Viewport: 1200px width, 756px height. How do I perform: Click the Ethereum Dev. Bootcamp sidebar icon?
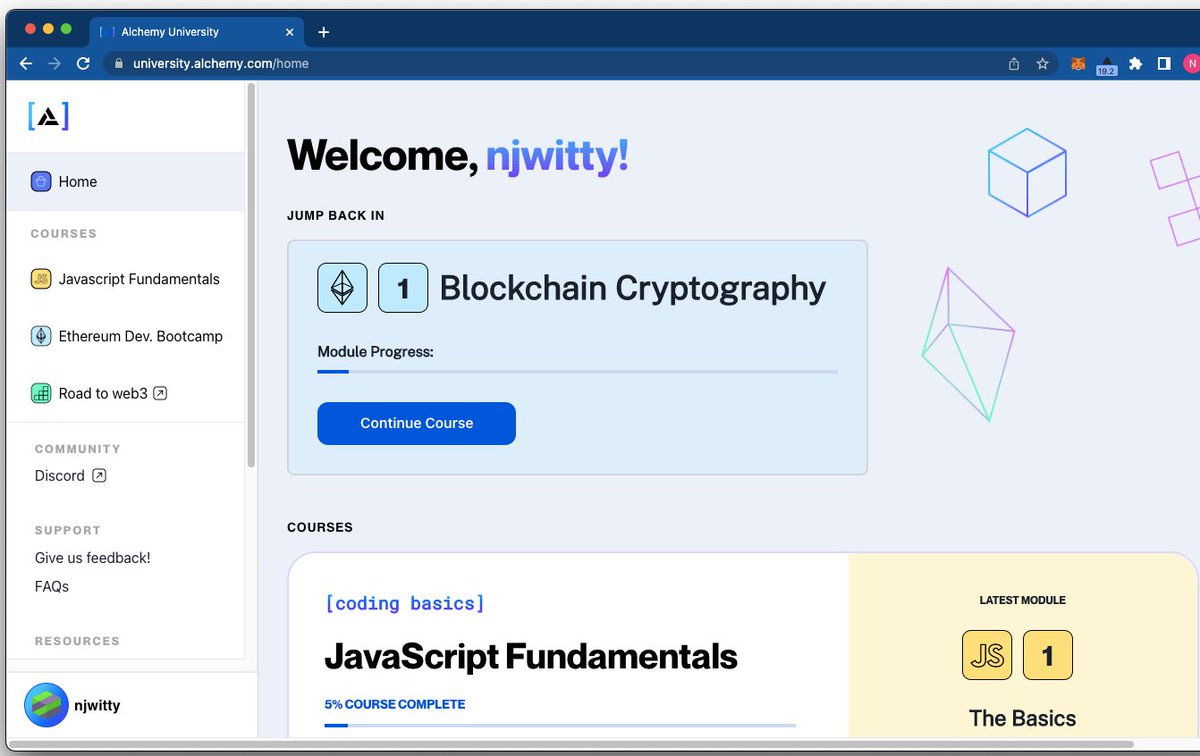click(x=41, y=336)
